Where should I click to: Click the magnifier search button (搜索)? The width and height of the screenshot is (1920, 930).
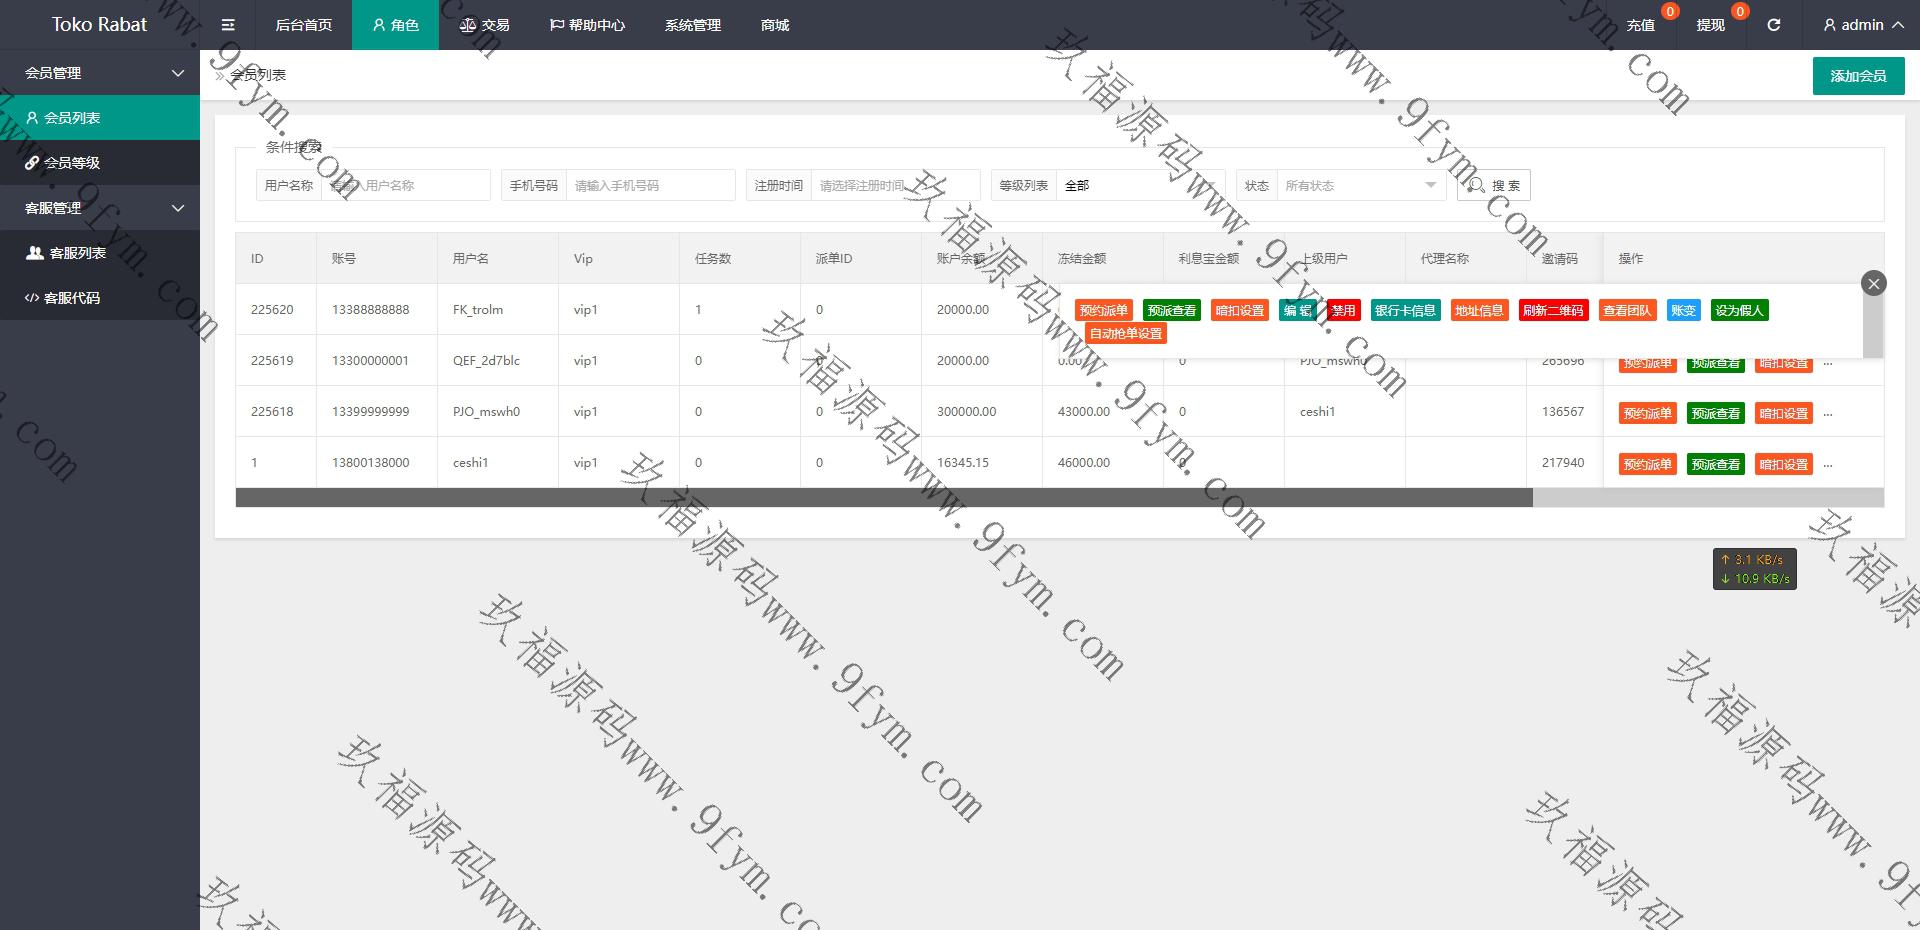tap(1494, 186)
